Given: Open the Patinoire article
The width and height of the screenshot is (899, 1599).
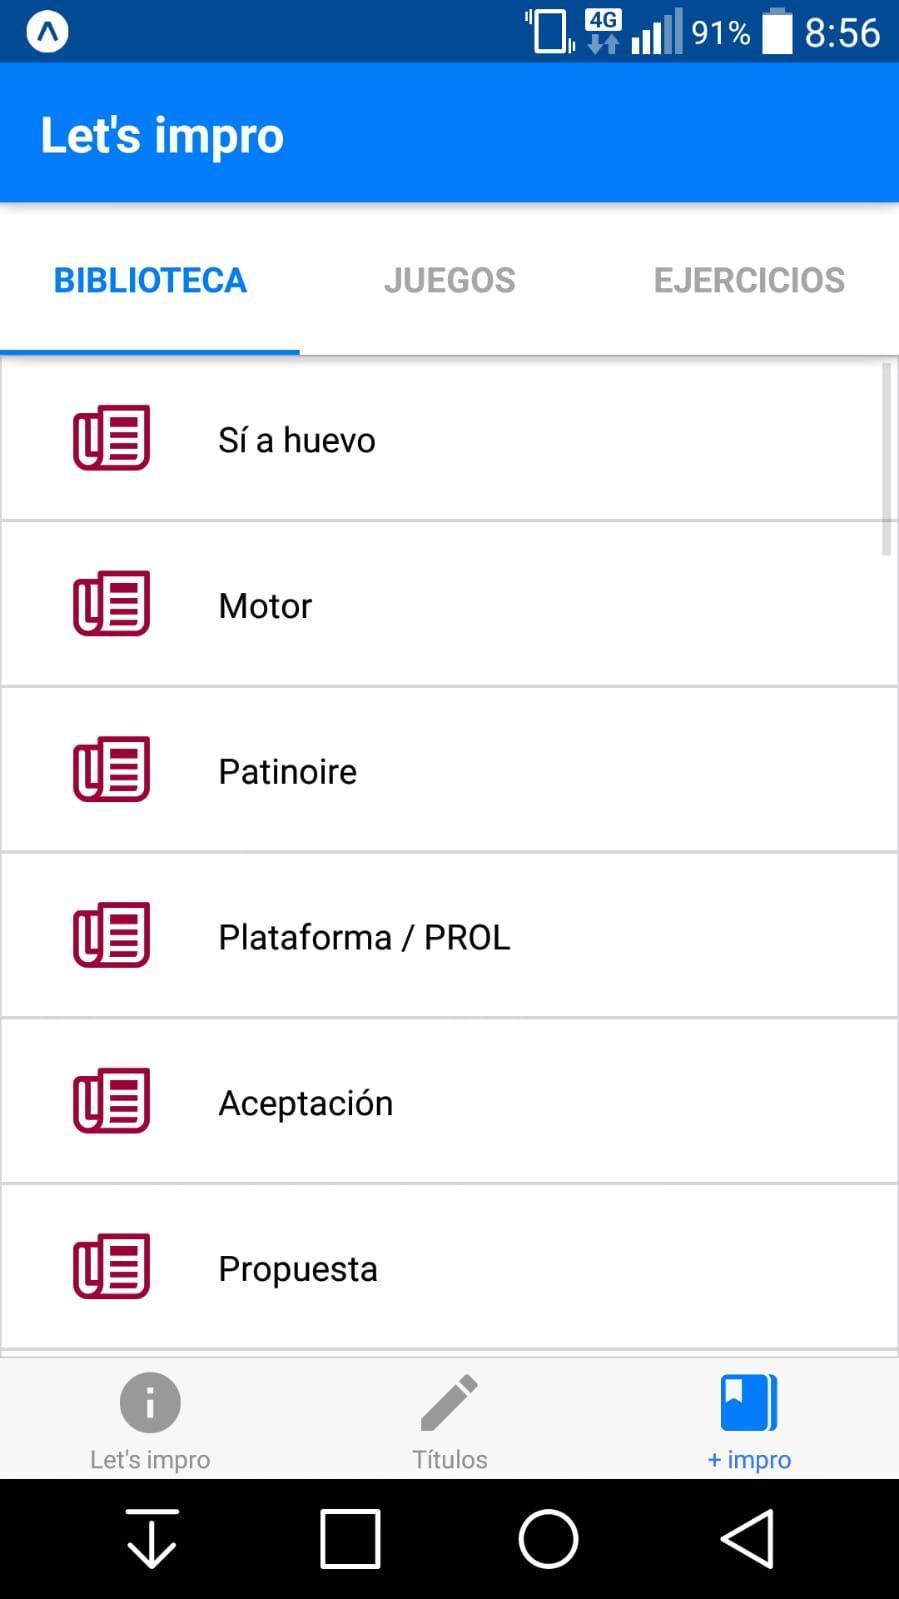Looking at the screenshot, I should (449, 769).
